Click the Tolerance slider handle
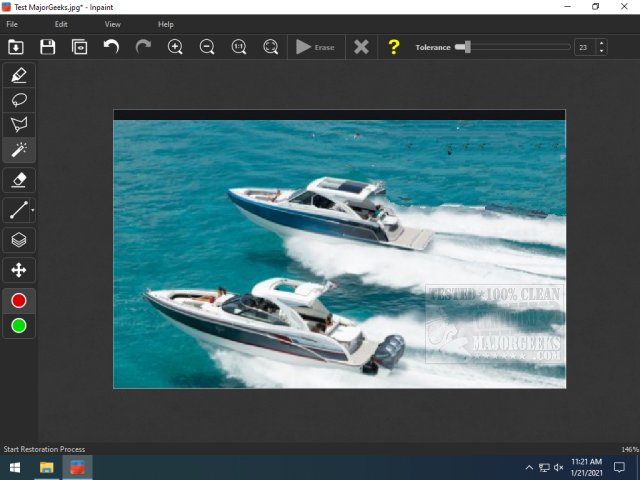The image size is (640, 480). click(460, 47)
